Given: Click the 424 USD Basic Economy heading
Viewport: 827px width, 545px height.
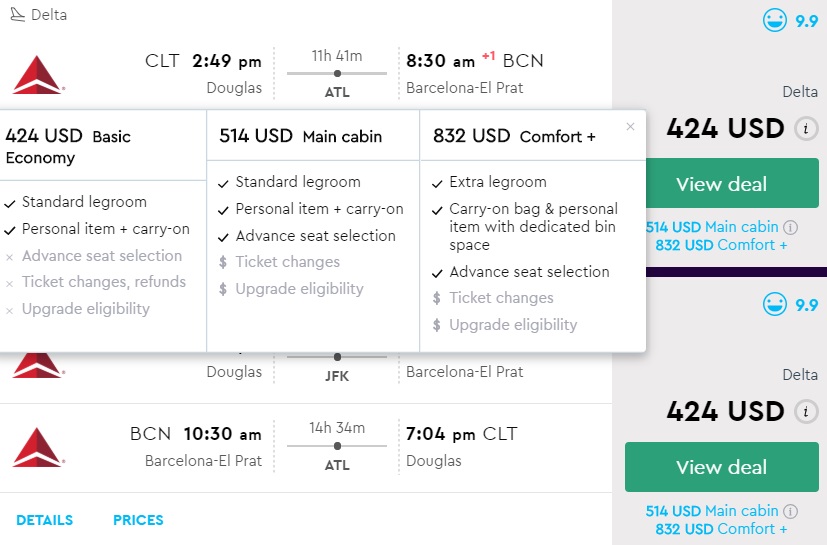Looking at the screenshot, I should (x=68, y=146).
